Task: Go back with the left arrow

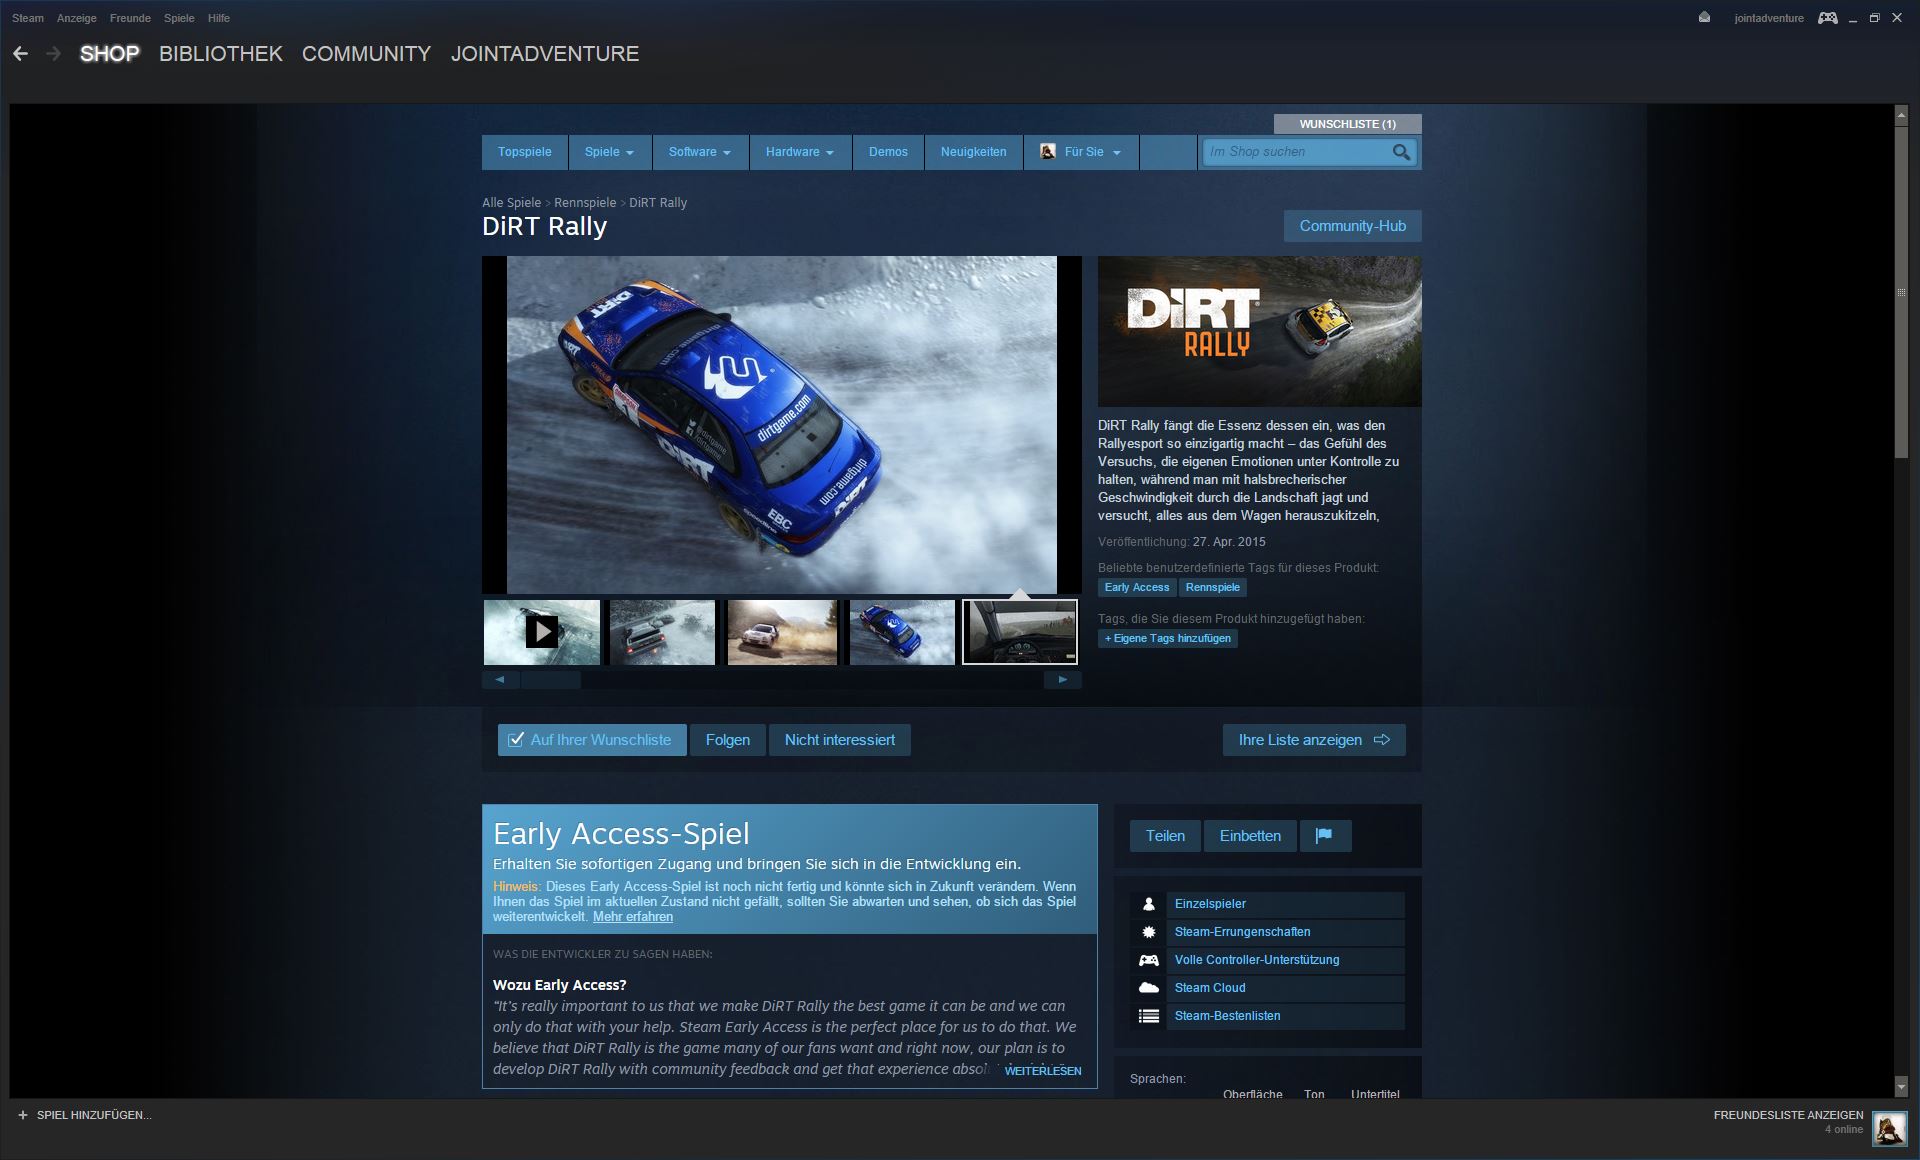Action: tap(20, 54)
